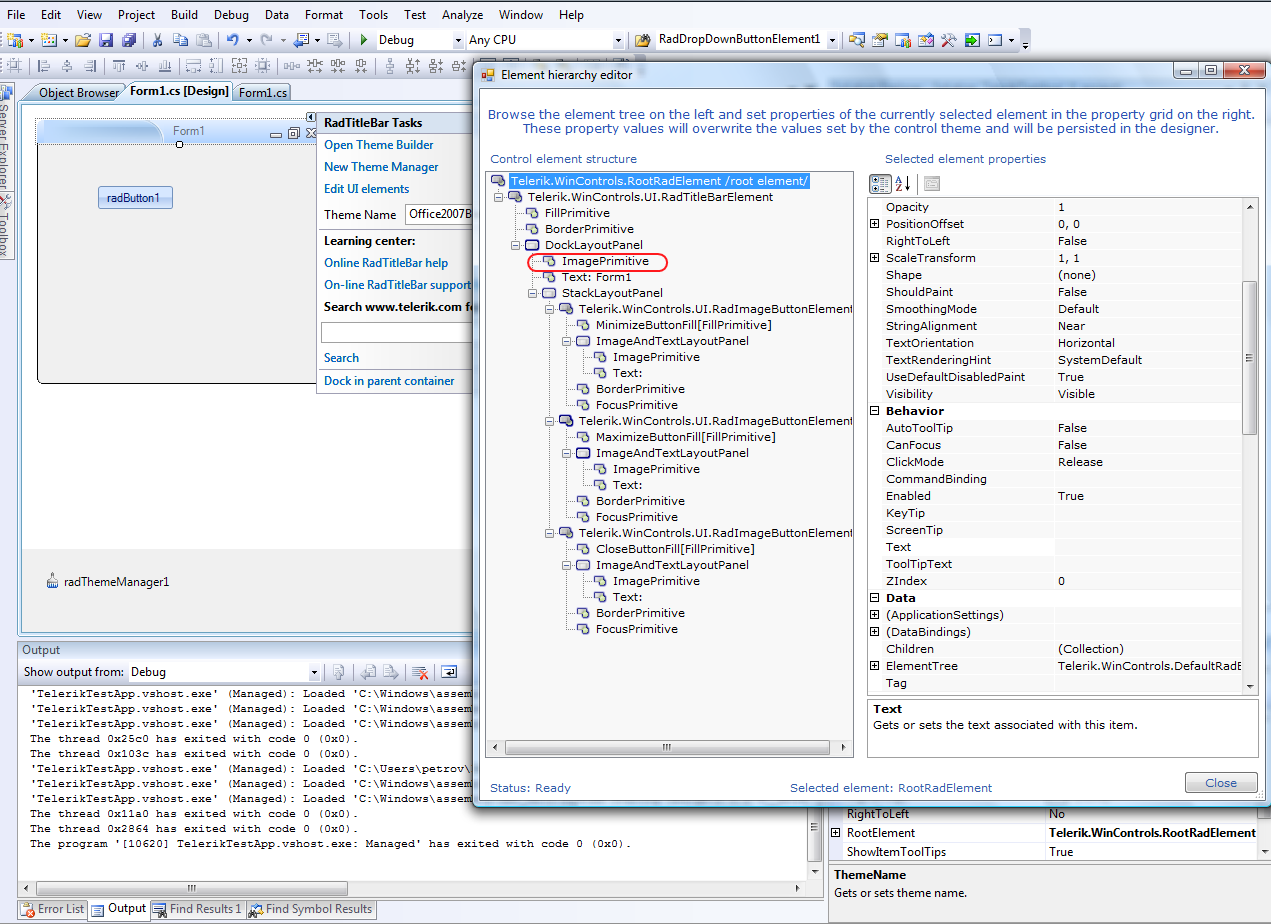Click the Undo arrow icon
Image resolution: width=1271 pixels, height=924 pixels.
232,41
